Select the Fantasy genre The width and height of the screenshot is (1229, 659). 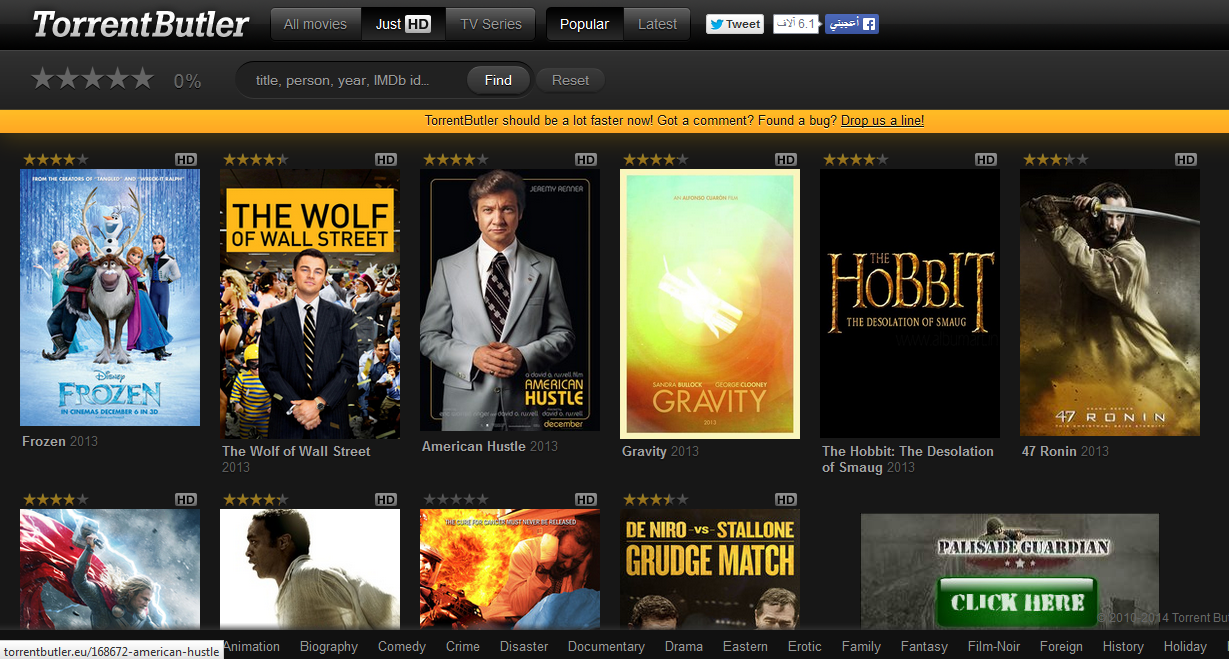[924, 646]
